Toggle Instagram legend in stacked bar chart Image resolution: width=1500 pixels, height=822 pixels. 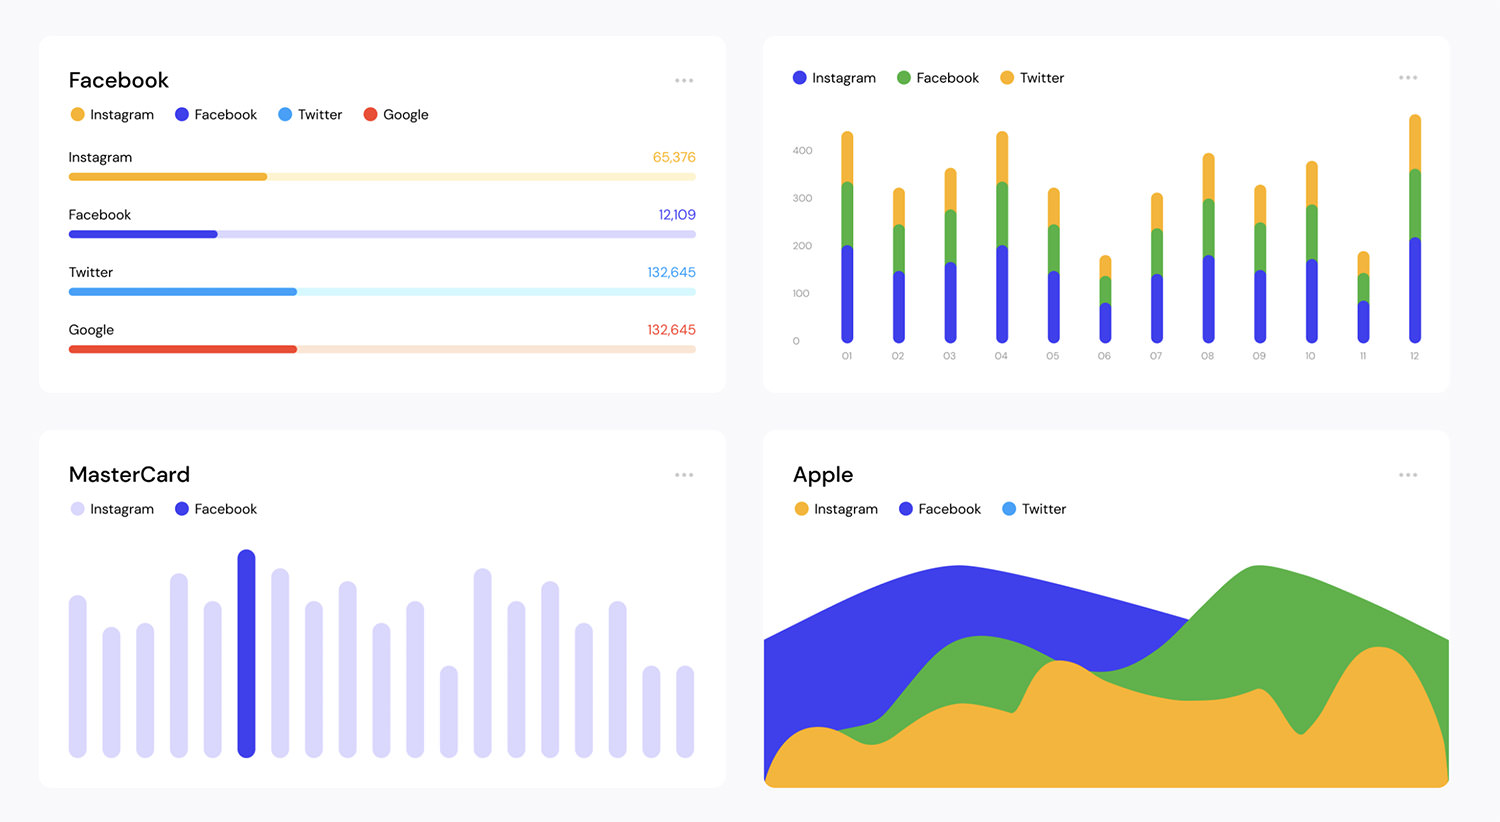[x=834, y=78]
